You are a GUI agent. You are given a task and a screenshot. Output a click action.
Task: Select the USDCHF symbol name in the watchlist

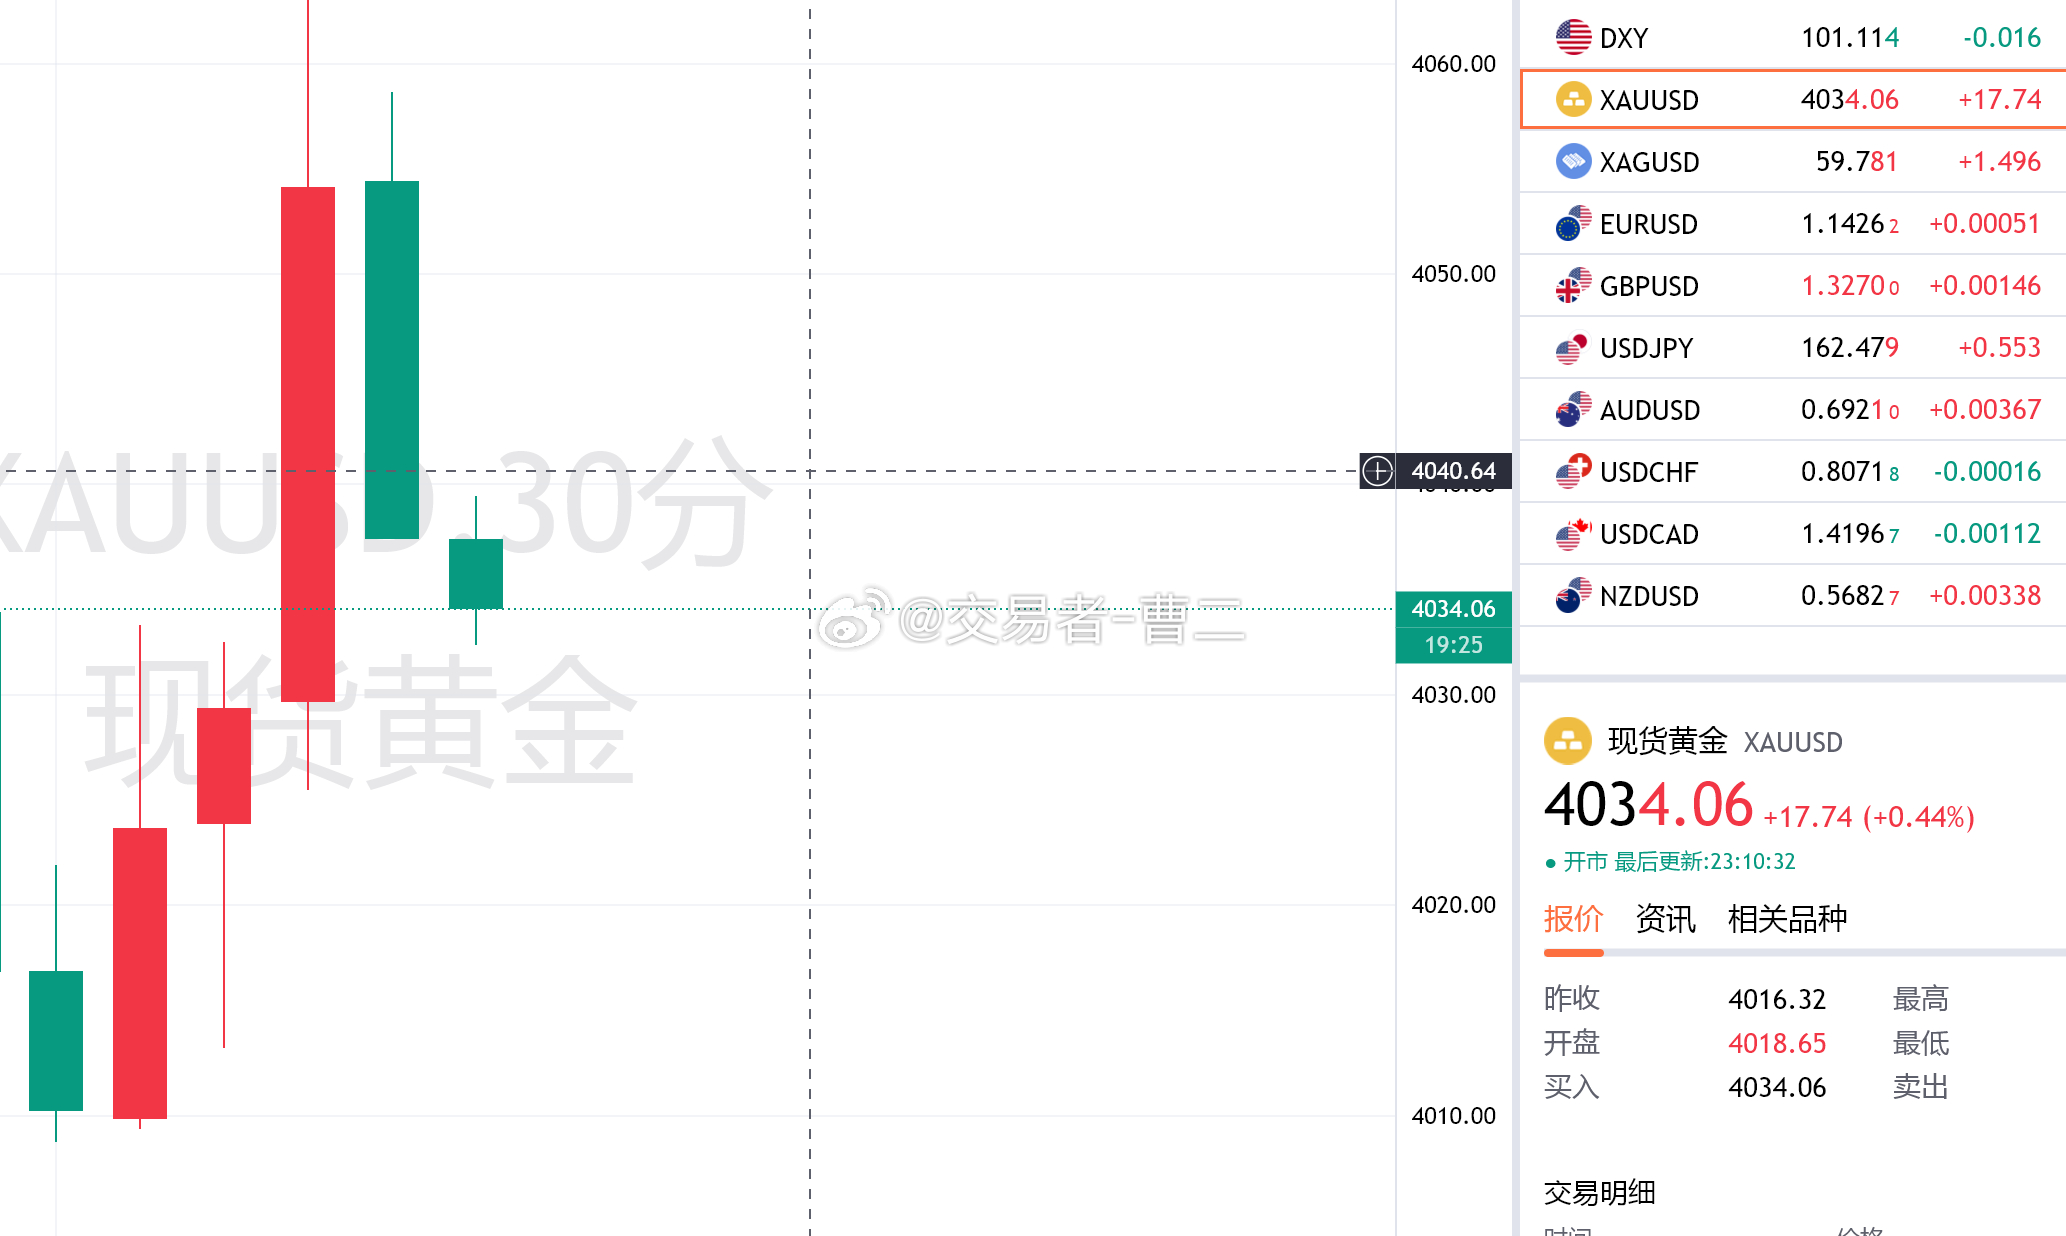click(x=1649, y=472)
